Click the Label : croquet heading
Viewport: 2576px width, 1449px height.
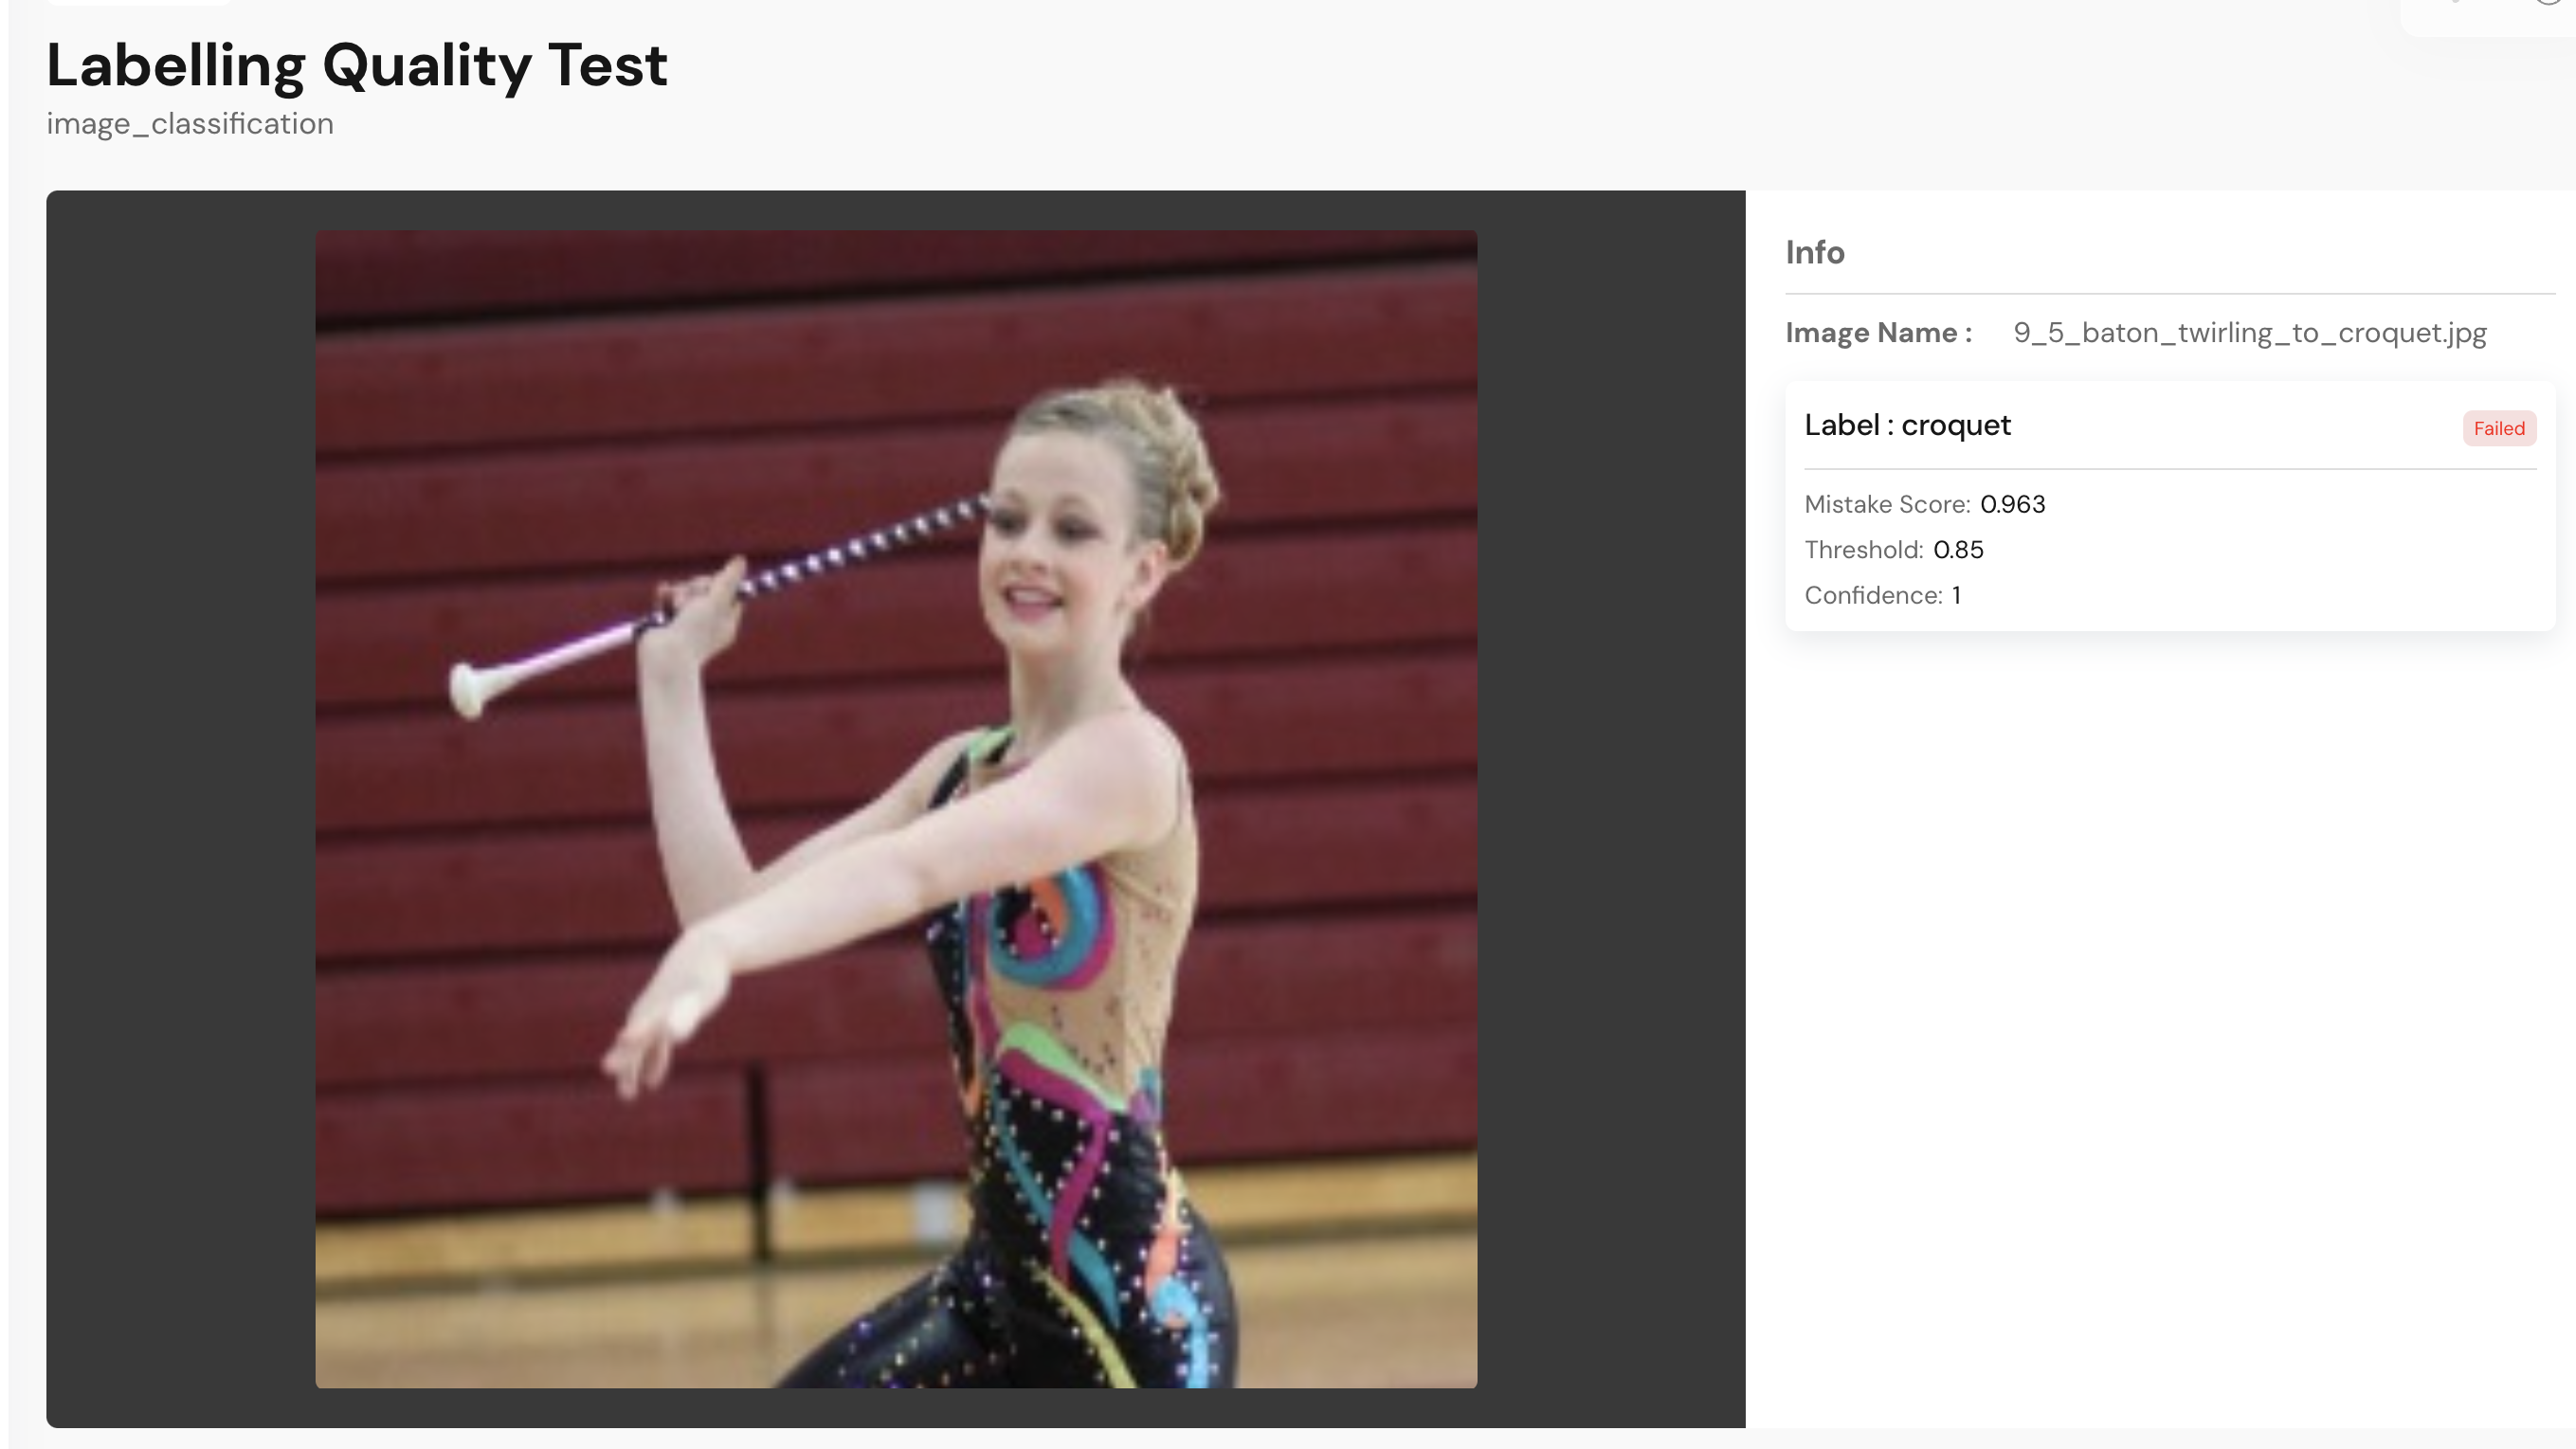[1907, 425]
